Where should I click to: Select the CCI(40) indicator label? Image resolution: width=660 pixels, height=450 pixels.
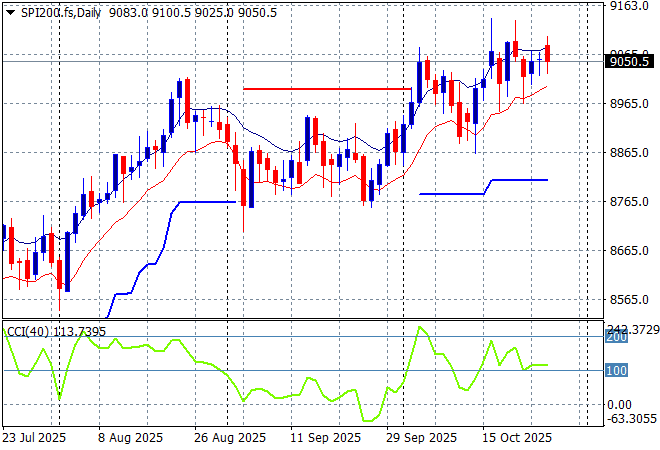(x=28, y=332)
